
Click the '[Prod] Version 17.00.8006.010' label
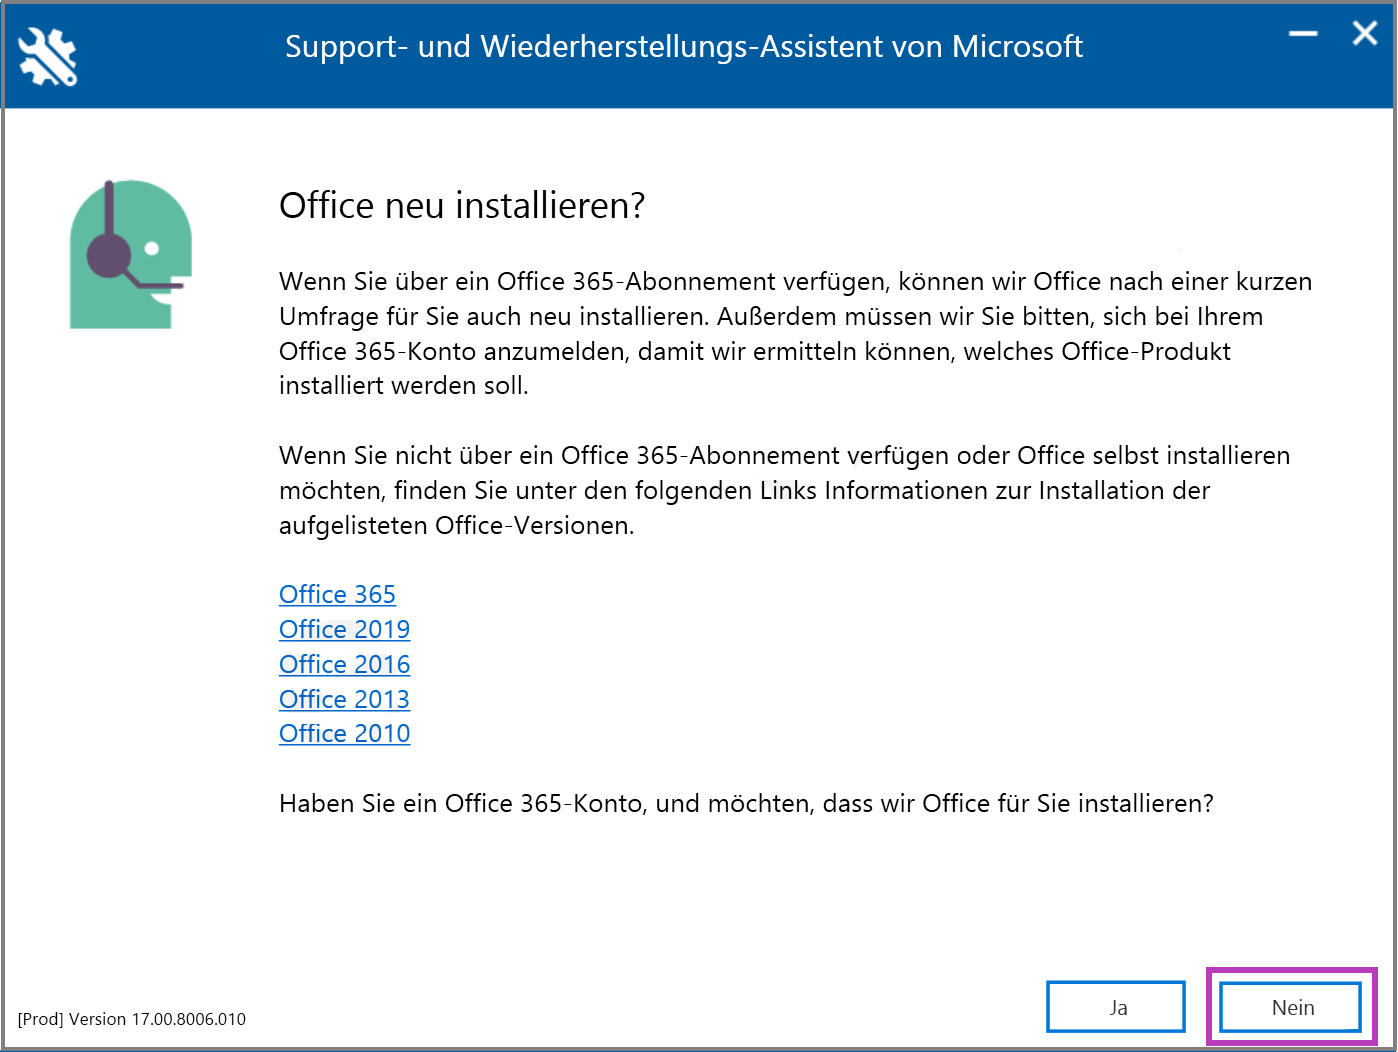click(x=132, y=1019)
